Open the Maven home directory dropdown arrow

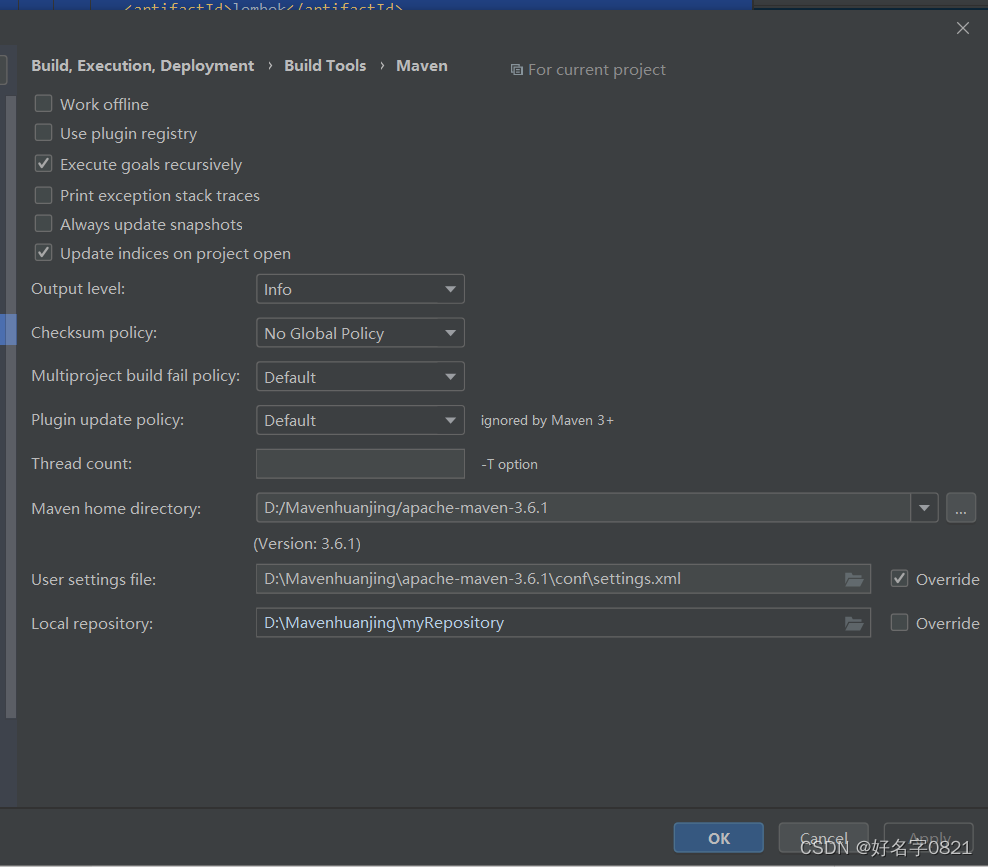click(x=923, y=508)
